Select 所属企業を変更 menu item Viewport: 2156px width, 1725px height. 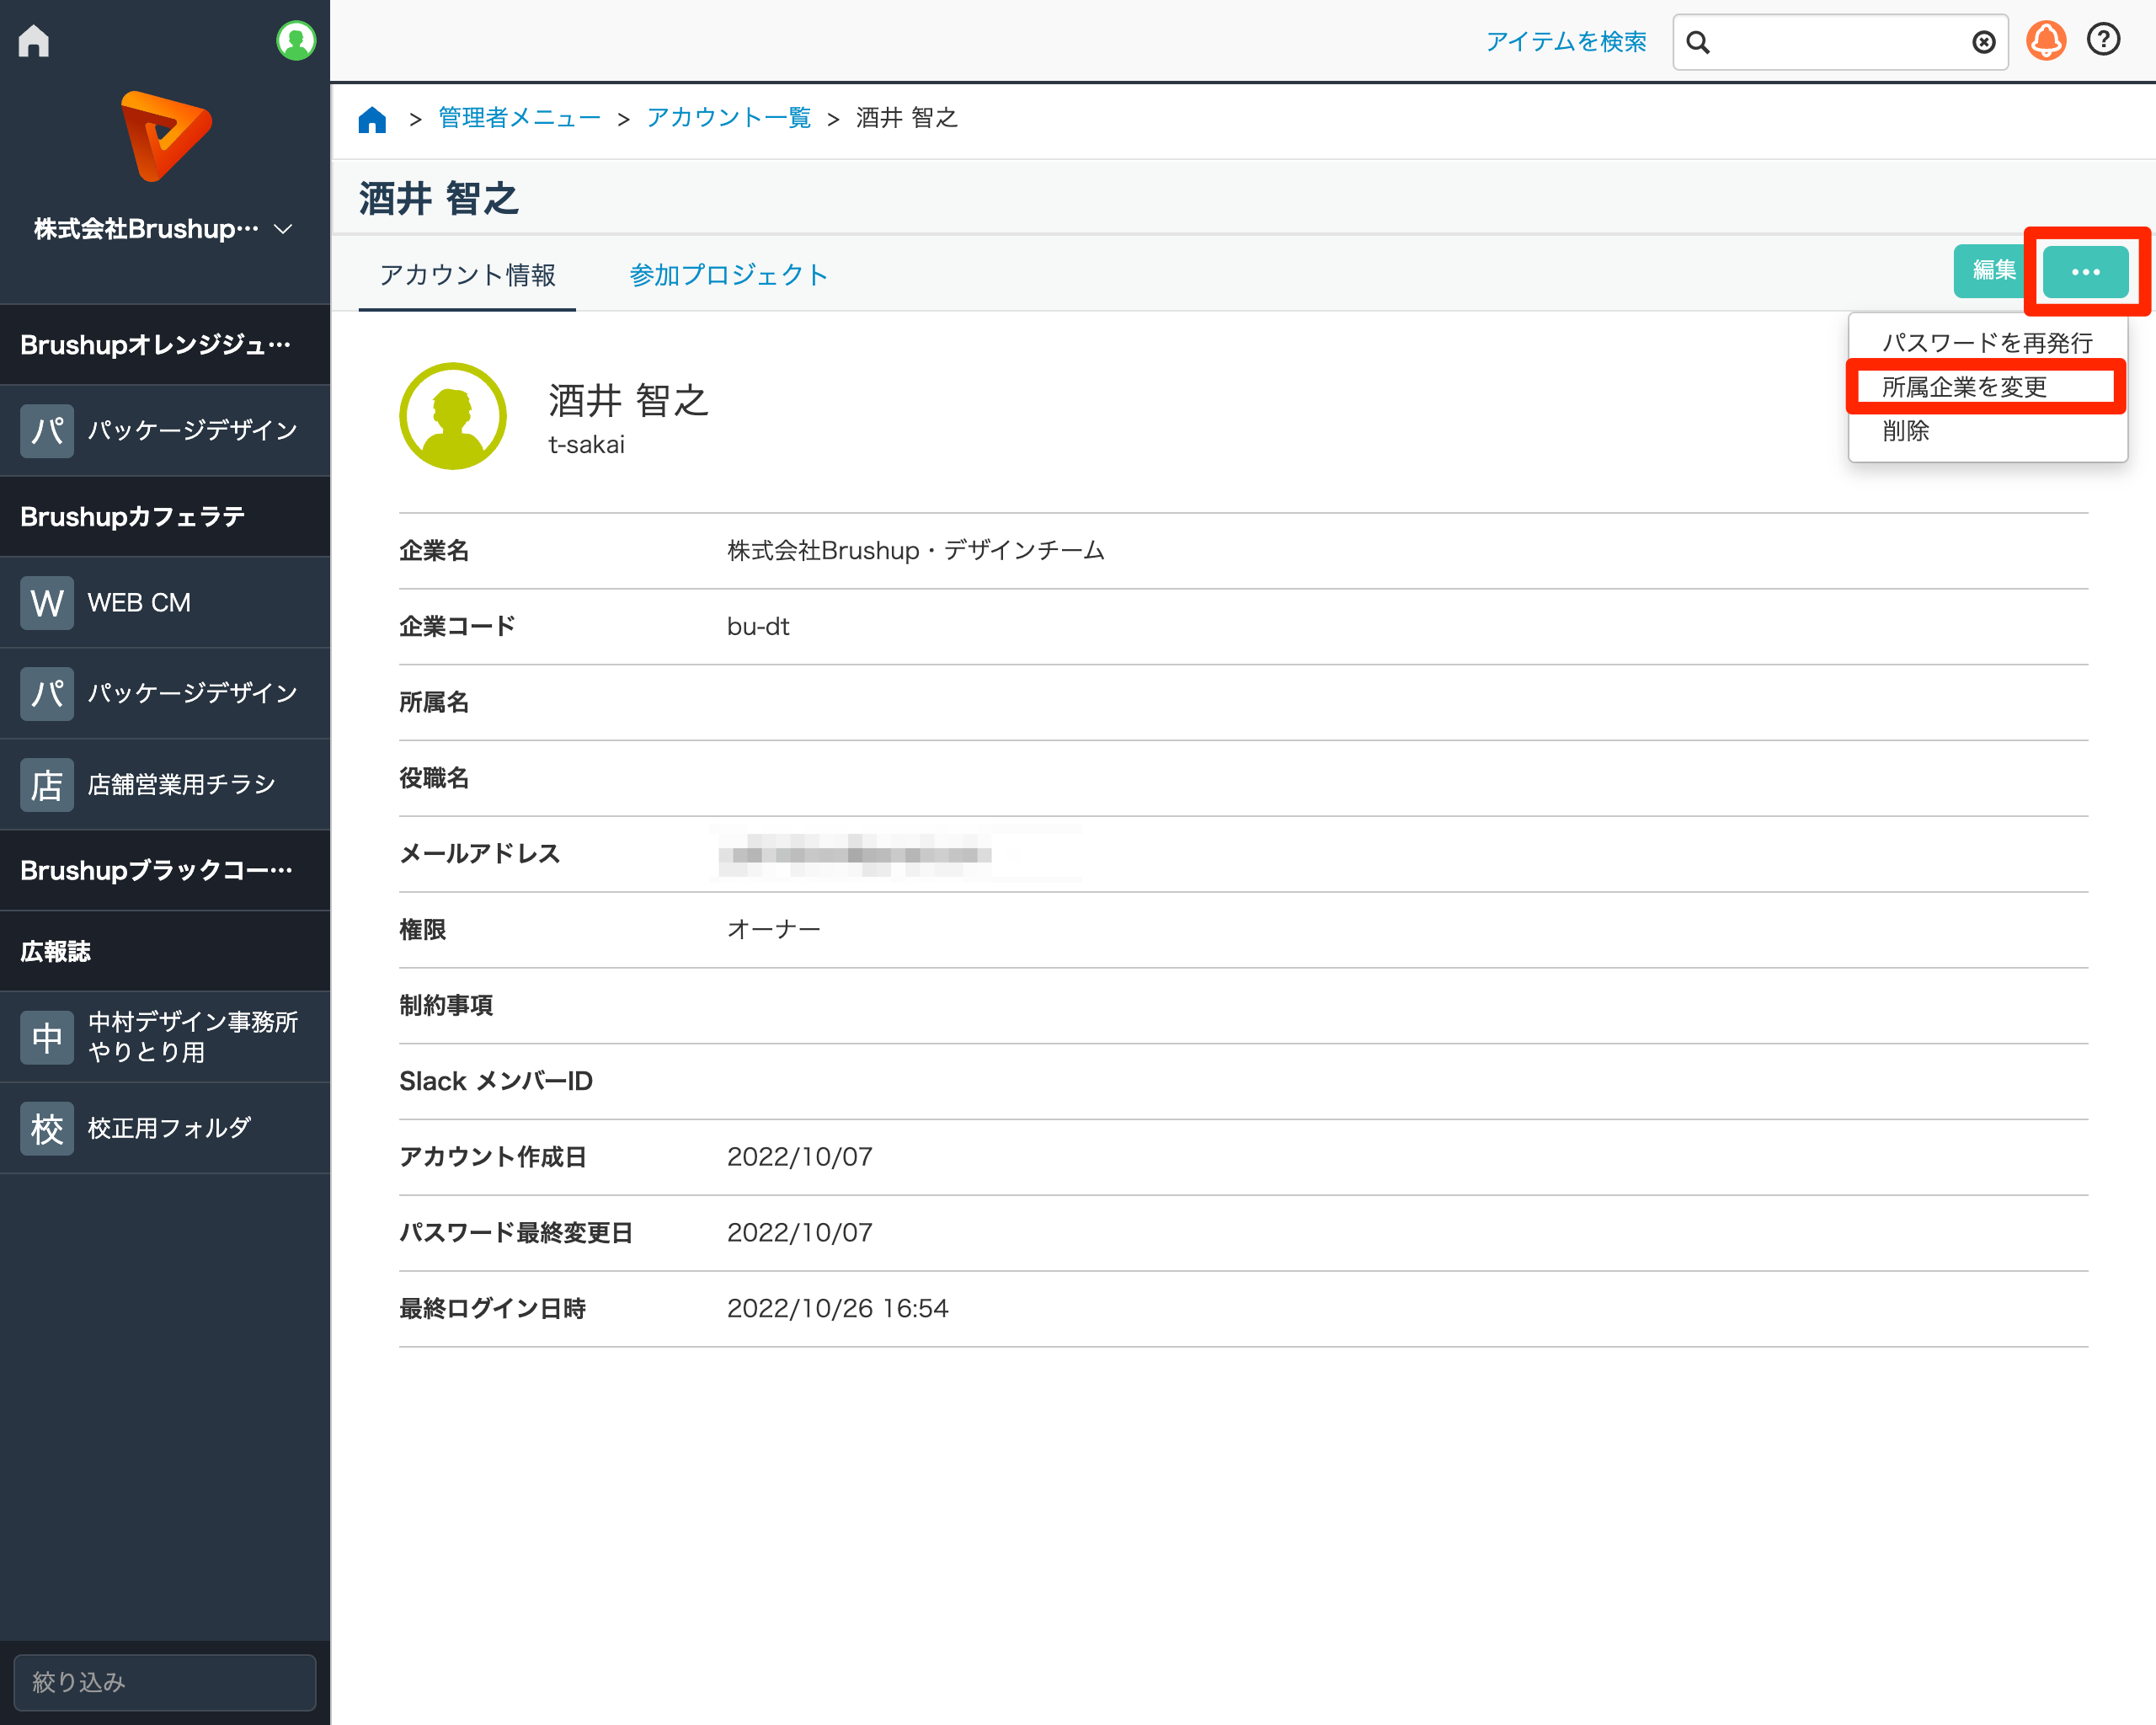point(1987,387)
